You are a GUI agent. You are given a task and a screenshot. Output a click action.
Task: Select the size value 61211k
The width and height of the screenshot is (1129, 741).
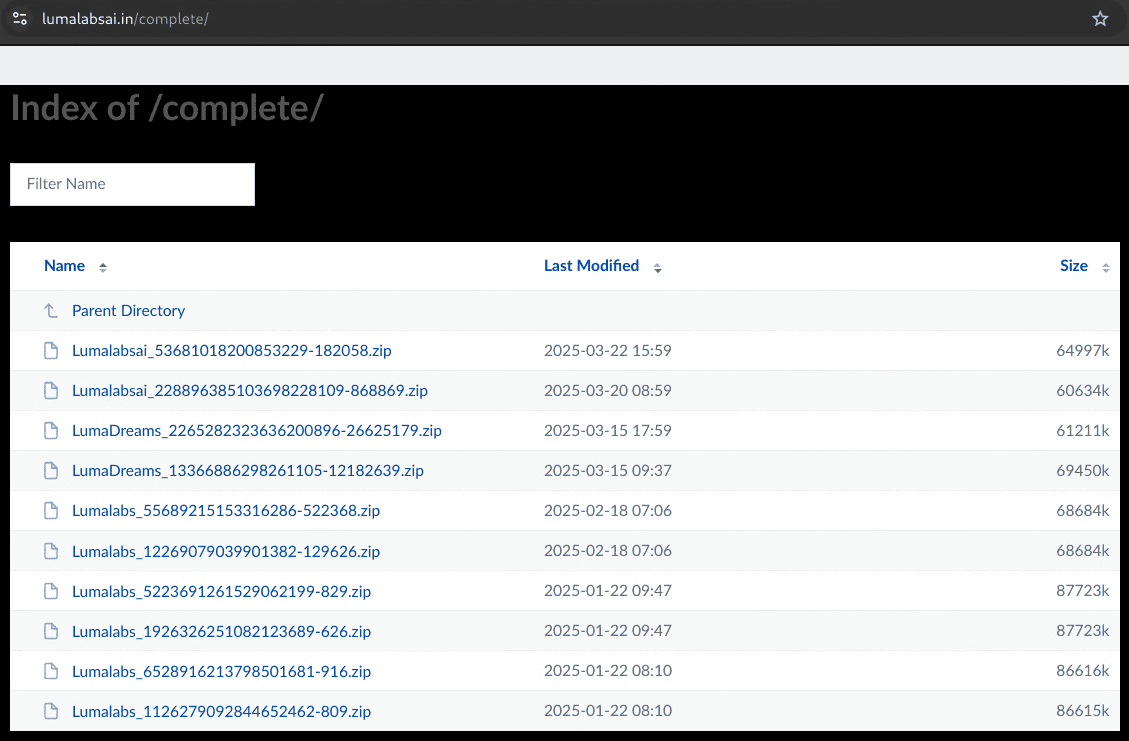coord(1082,431)
